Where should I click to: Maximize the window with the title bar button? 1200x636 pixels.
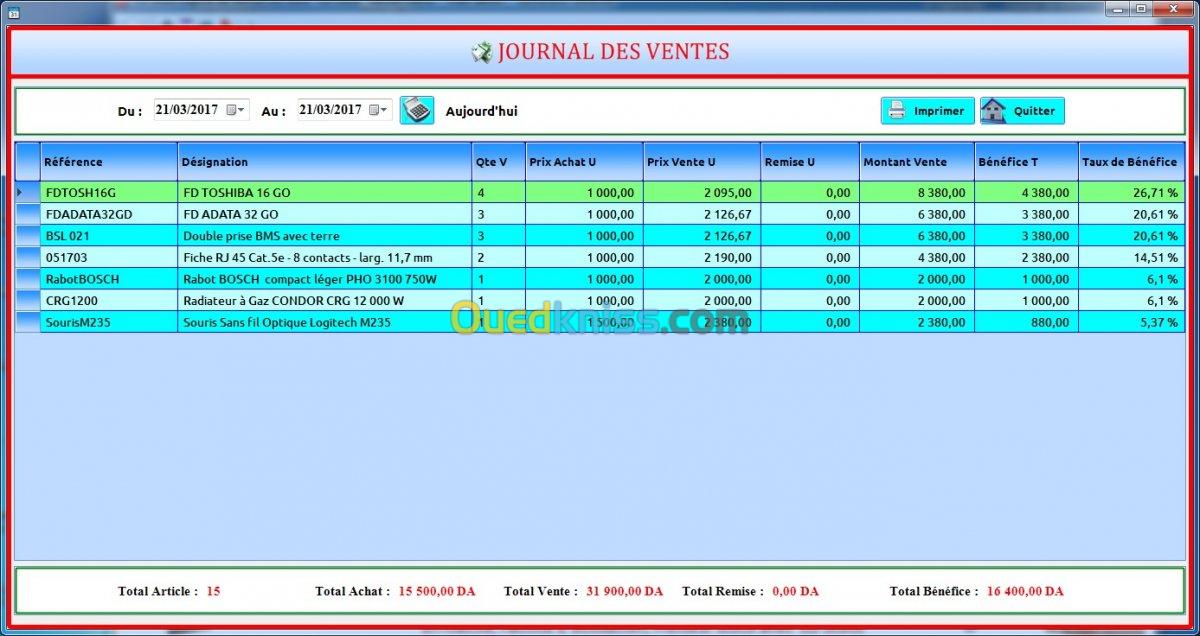pos(1141,9)
